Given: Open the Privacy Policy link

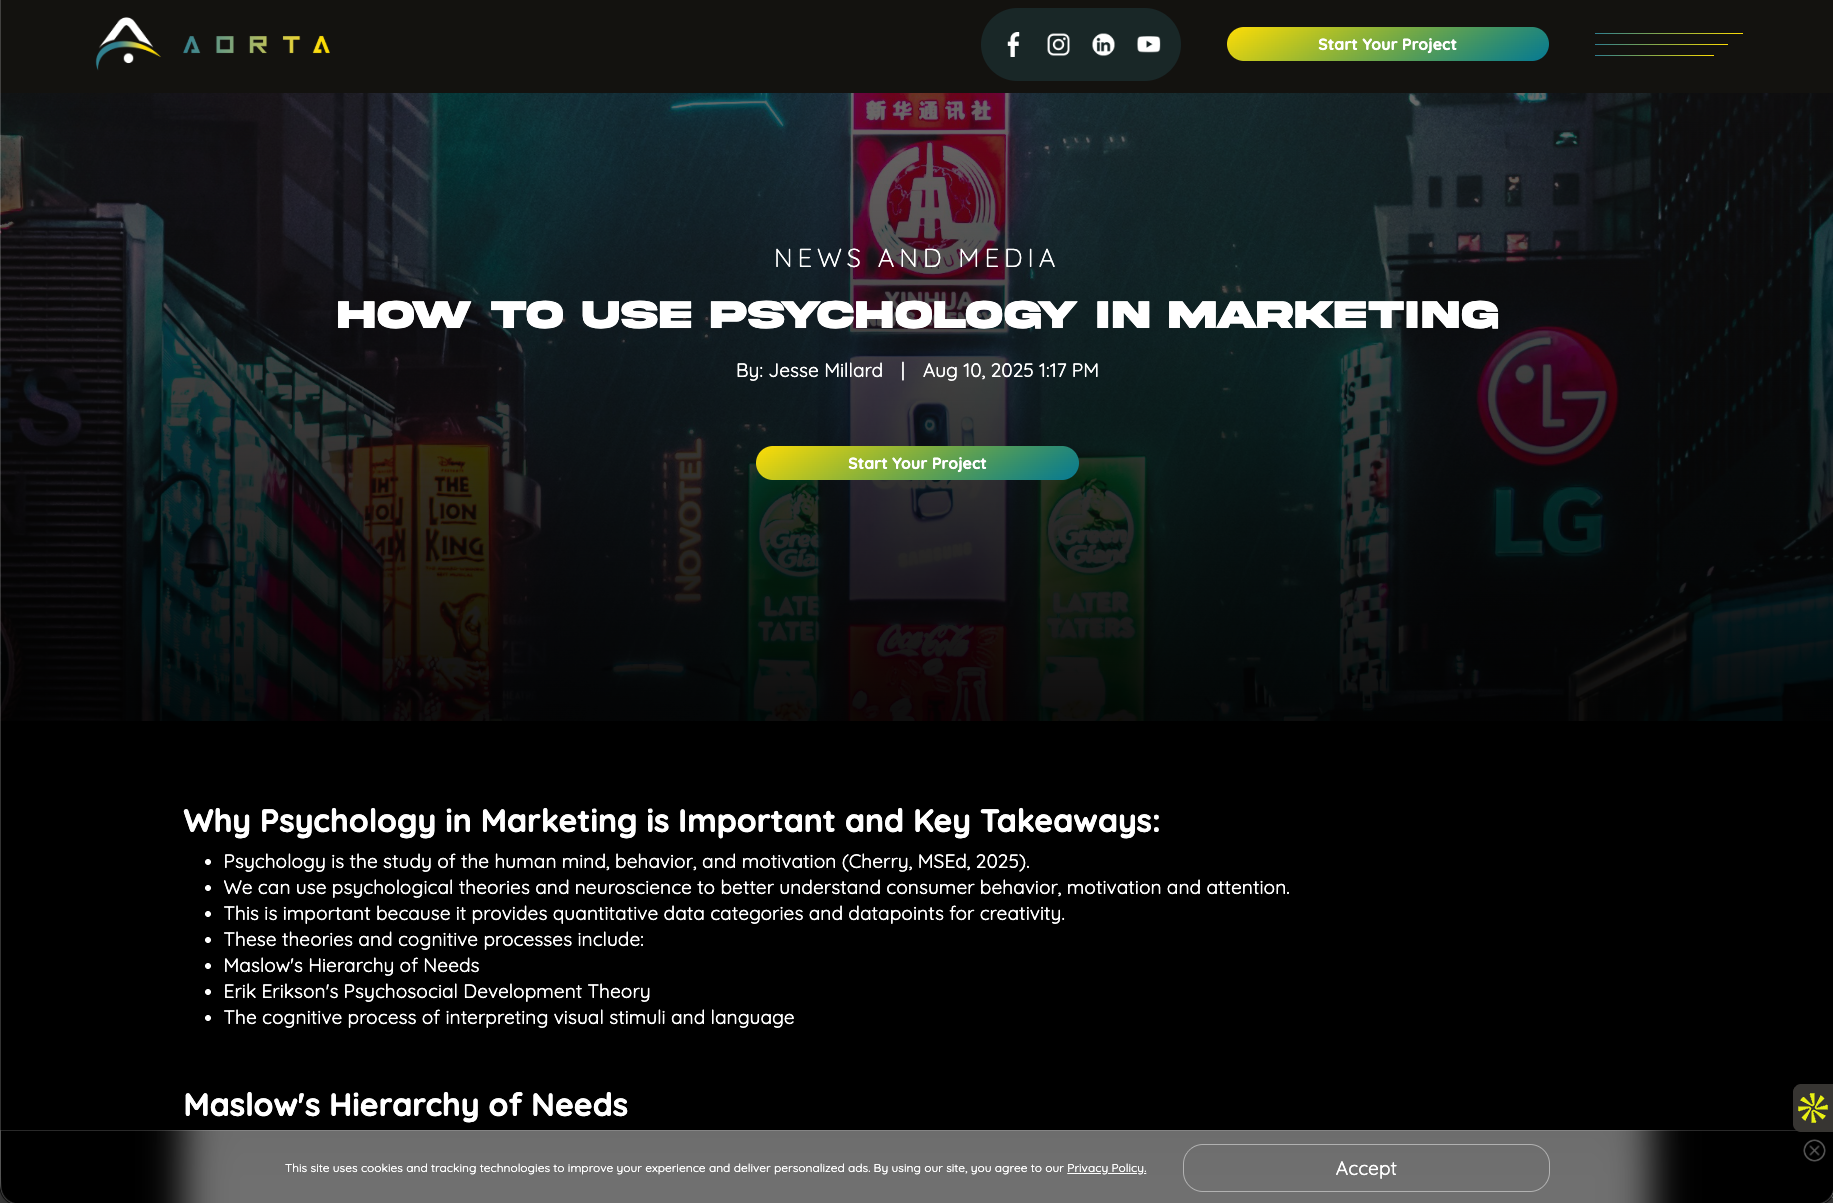Looking at the screenshot, I should tap(1106, 1168).
